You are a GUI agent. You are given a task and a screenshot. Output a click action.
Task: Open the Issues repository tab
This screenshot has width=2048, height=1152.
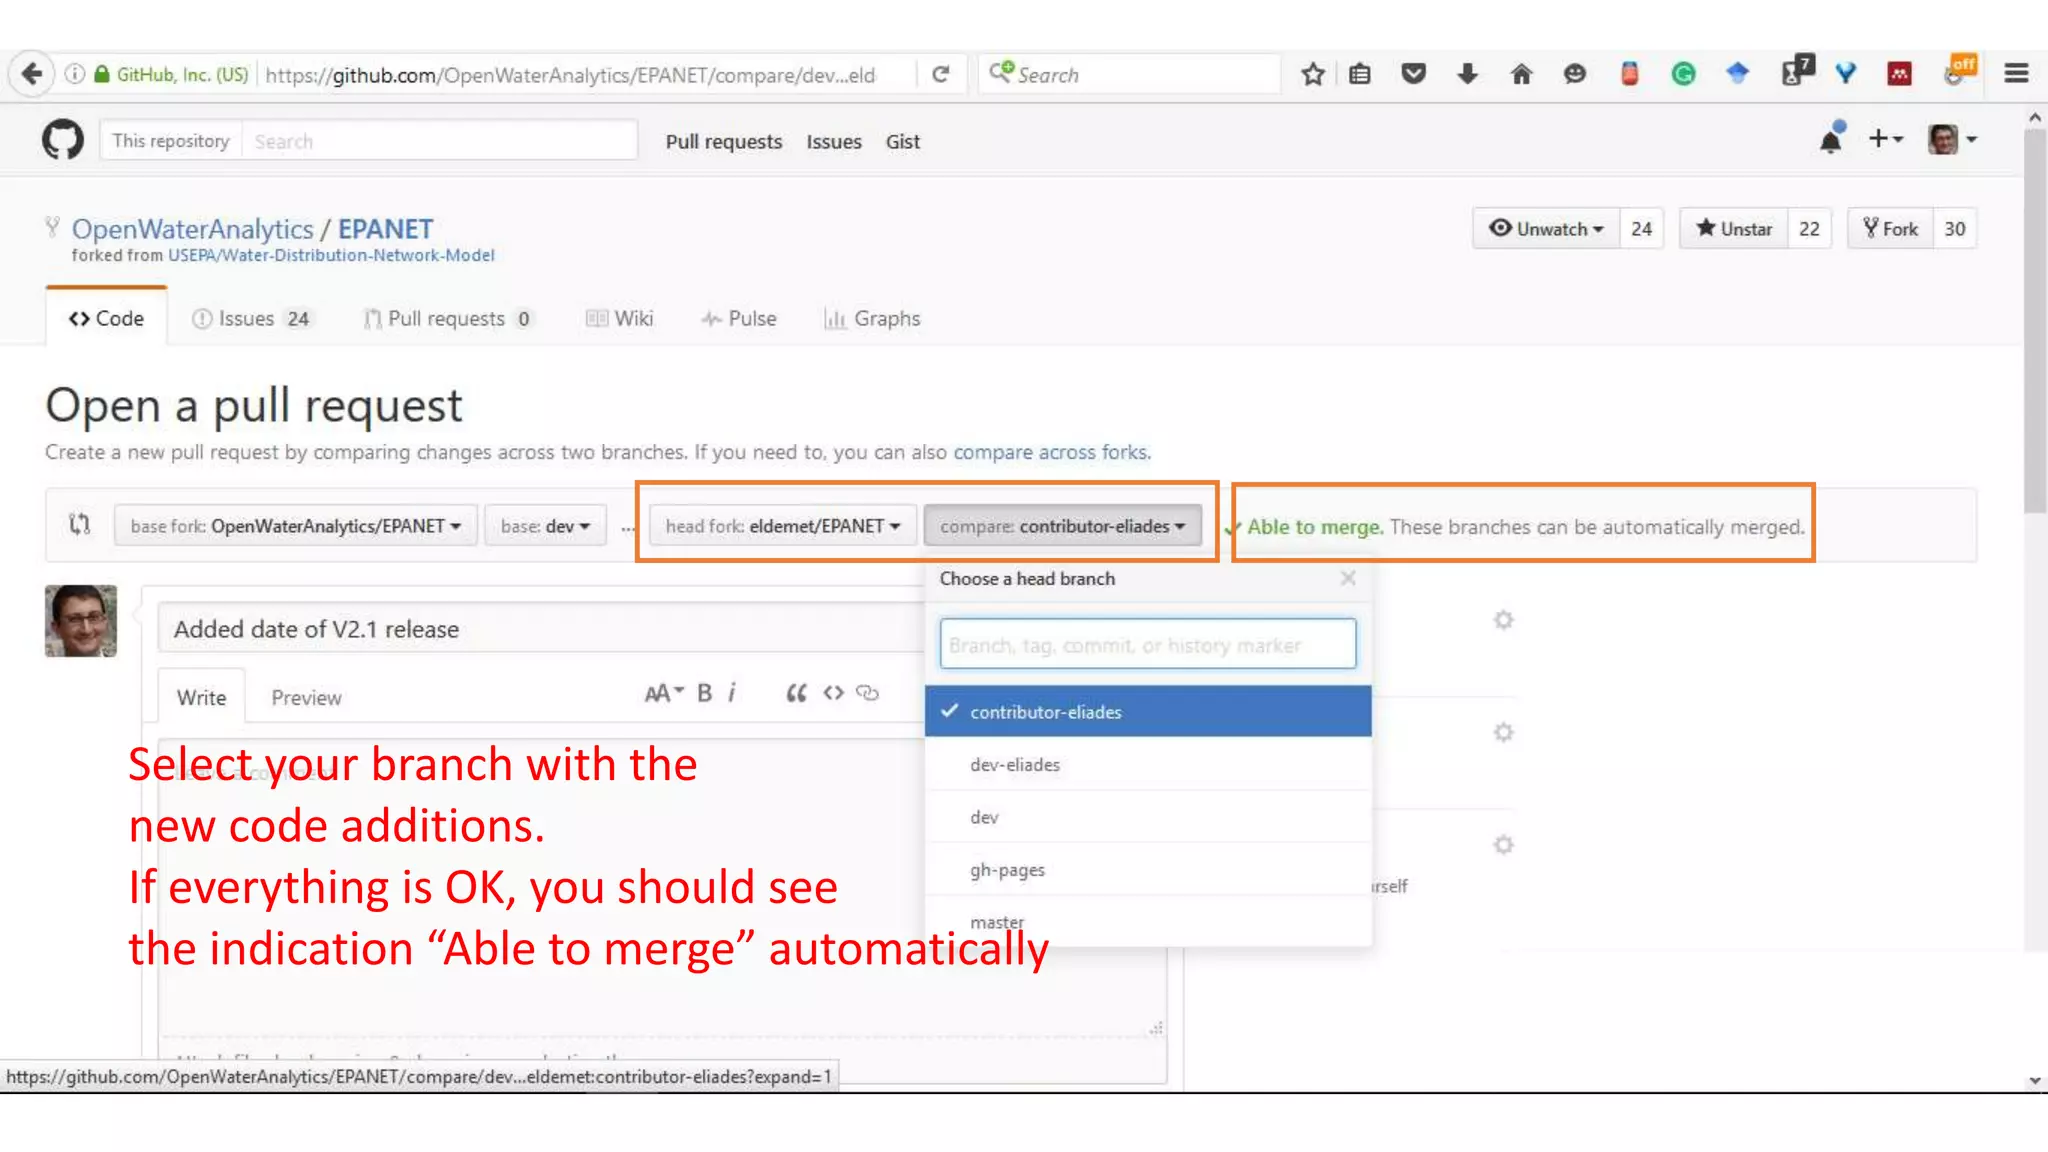[251, 319]
